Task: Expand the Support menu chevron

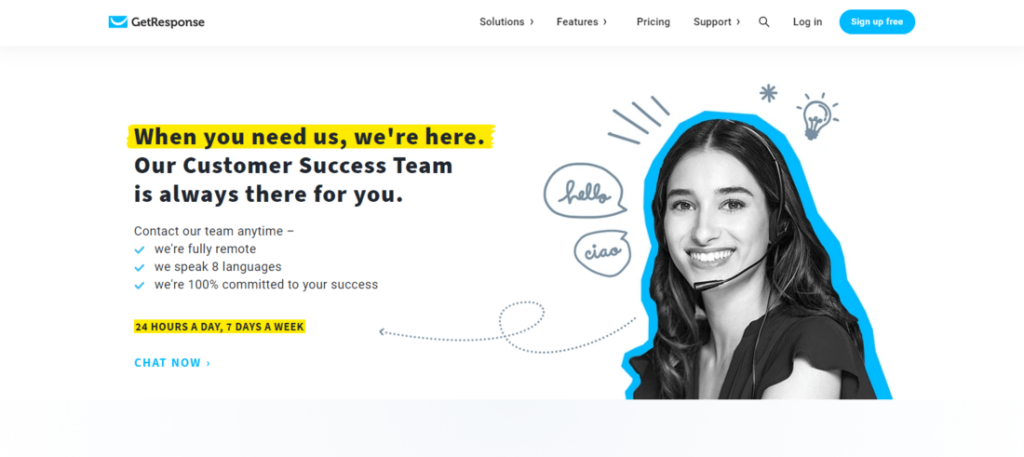Action: pos(738,22)
